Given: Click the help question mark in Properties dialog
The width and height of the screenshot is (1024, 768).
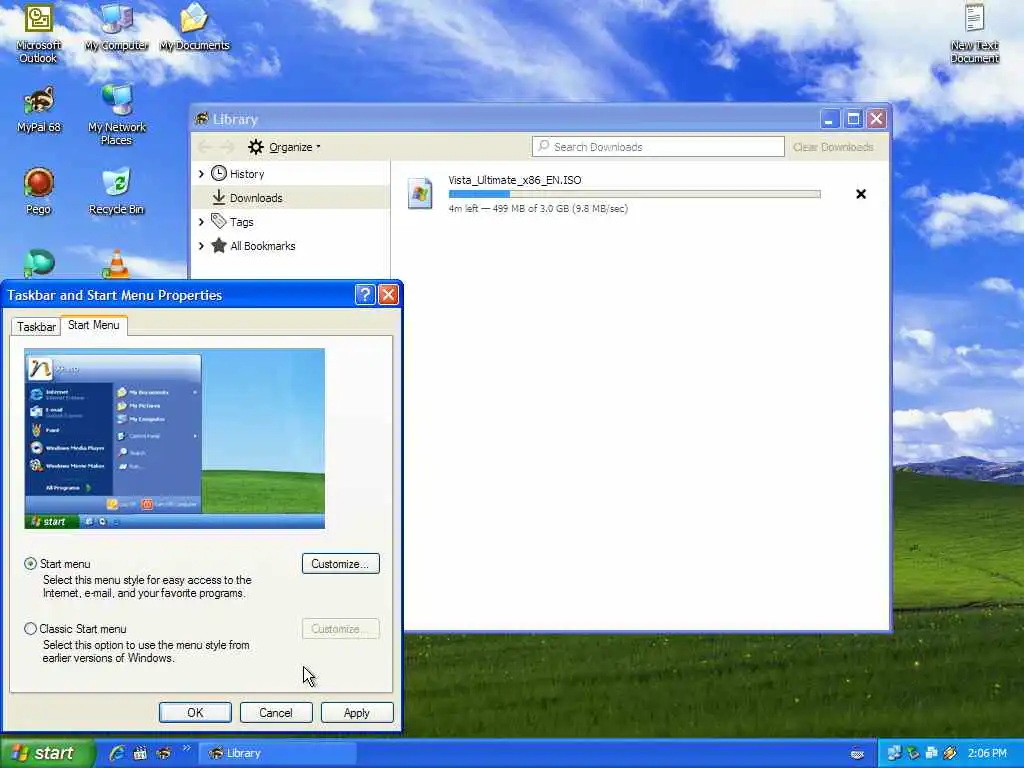Looking at the screenshot, I should tap(364, 295).
